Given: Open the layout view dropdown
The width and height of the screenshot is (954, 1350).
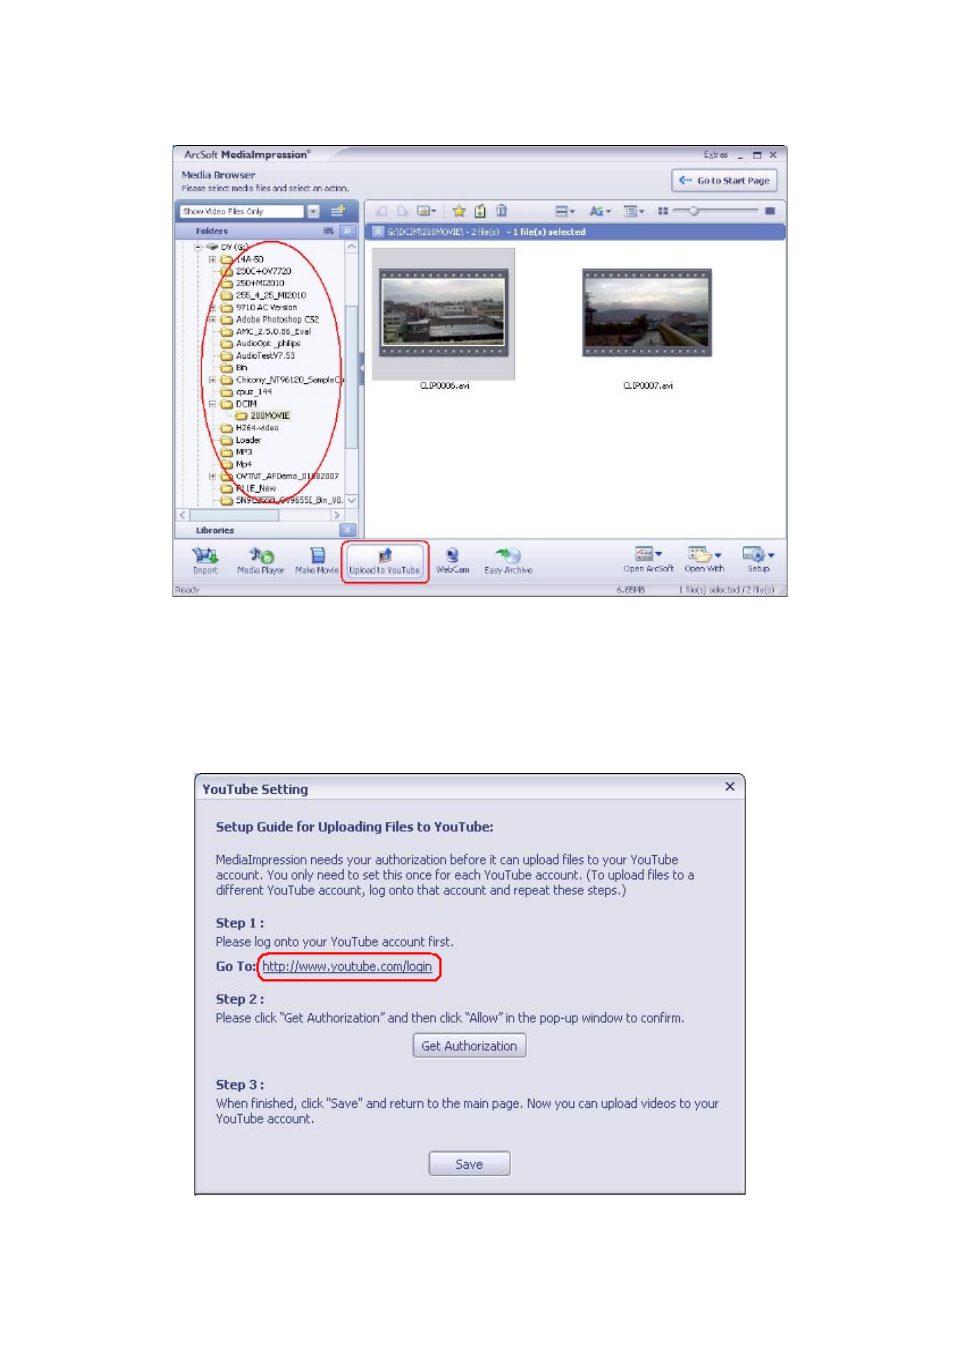Looking at the screenshot, I should (565, 211).
